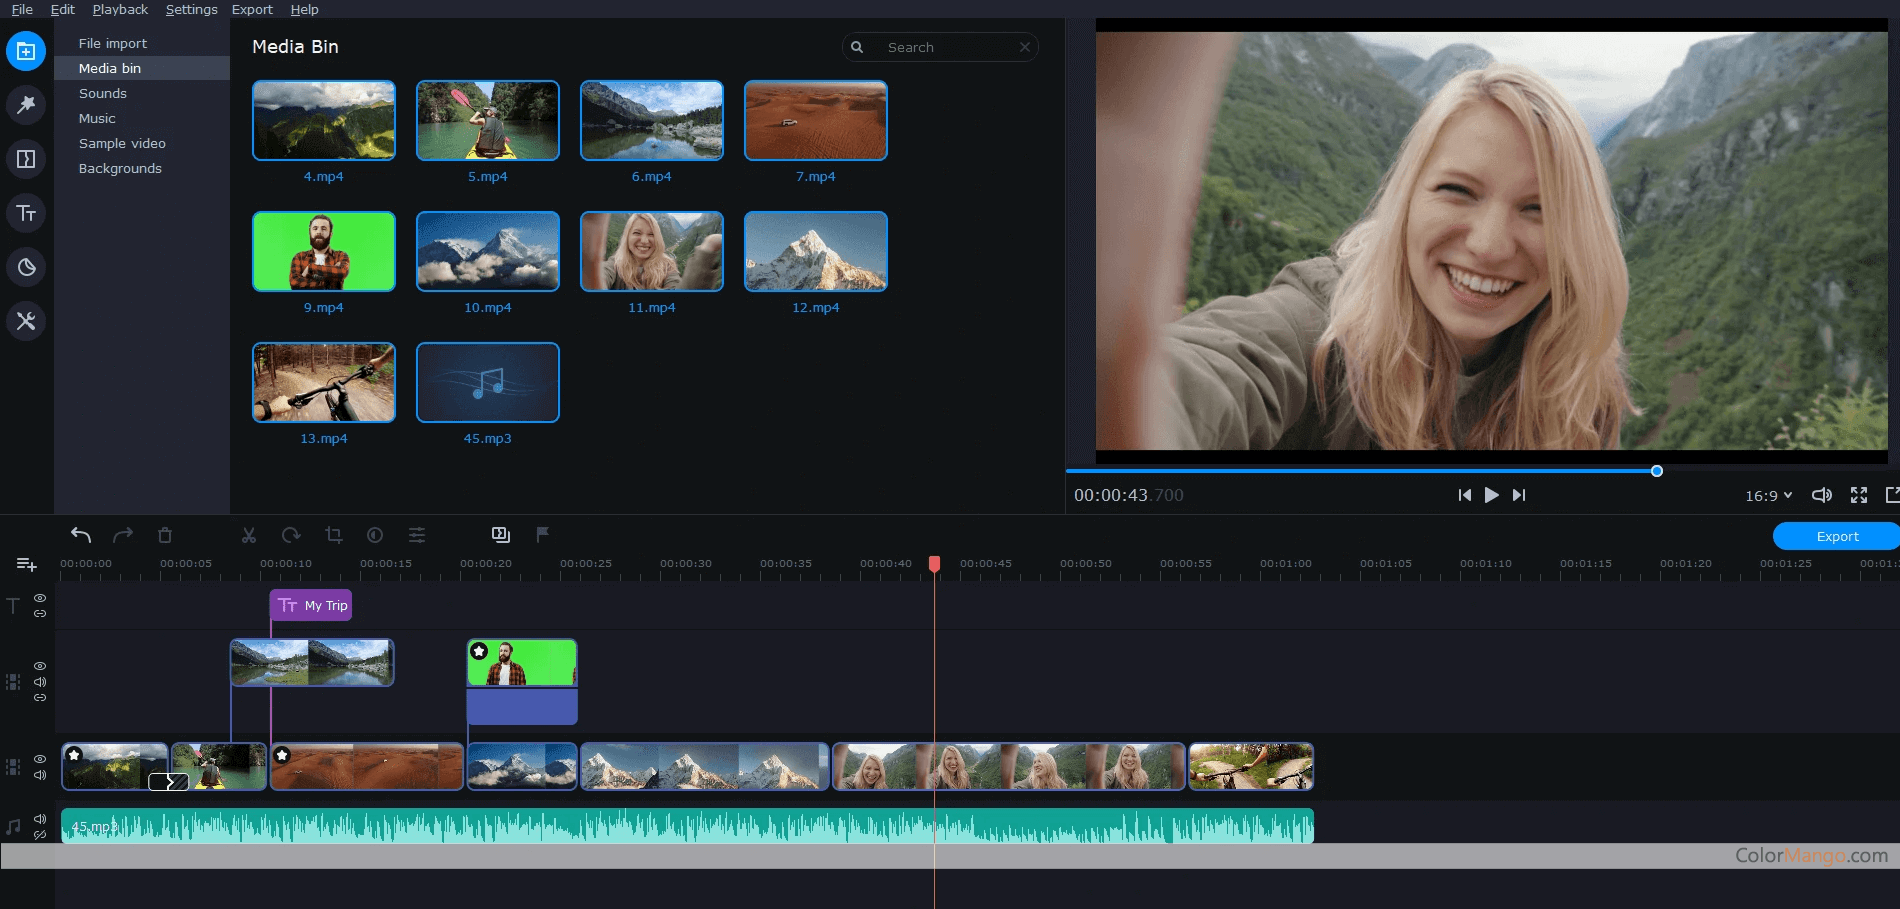Open the add track menu
This screenshot has height=909, width=1900.
[27, 565]
